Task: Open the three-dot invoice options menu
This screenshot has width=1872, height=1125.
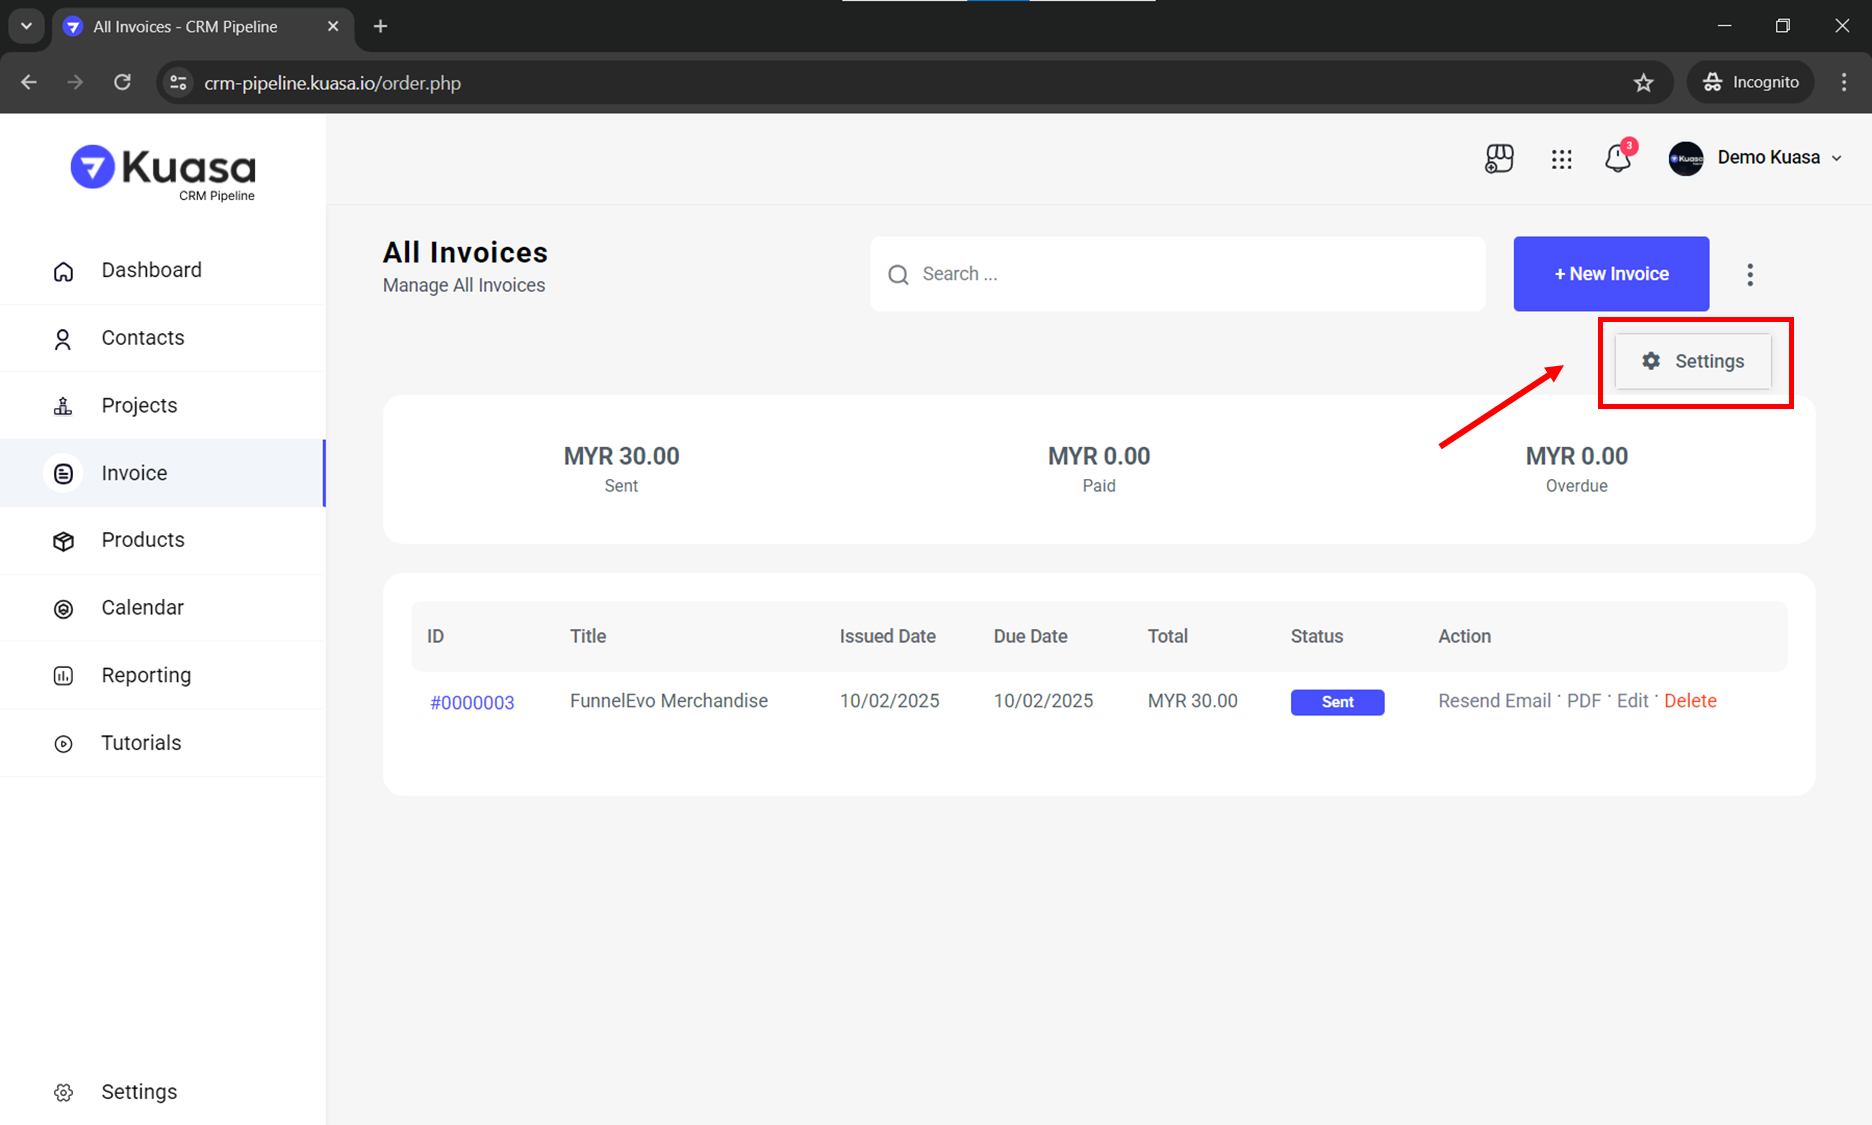Action: 1749,275
